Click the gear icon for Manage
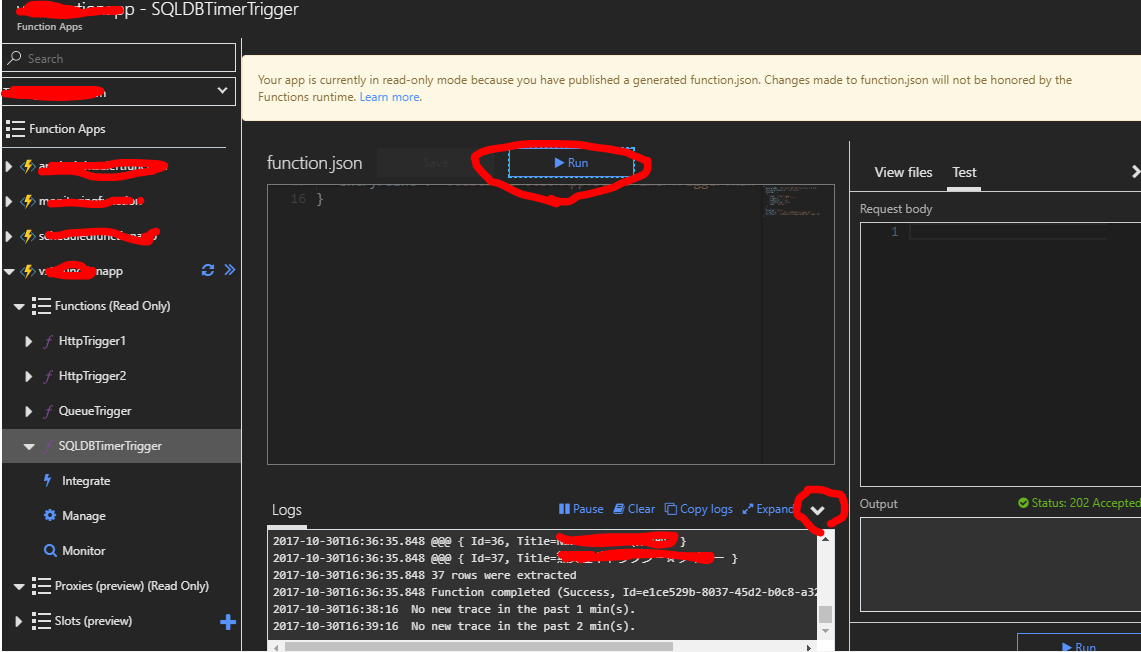Image resolution: width=1141 pixels, height=652 pixels. click(x=49, y=515)
